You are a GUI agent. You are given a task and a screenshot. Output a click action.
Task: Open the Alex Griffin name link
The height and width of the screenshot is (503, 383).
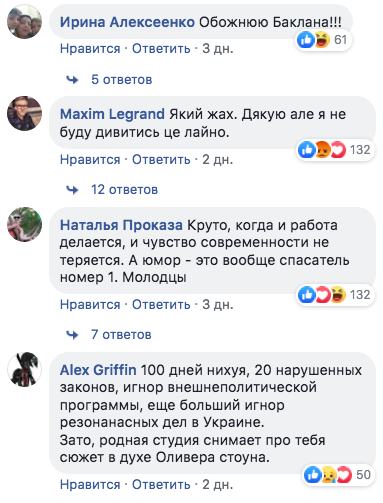pyautogui.click(x=98, y=370)
